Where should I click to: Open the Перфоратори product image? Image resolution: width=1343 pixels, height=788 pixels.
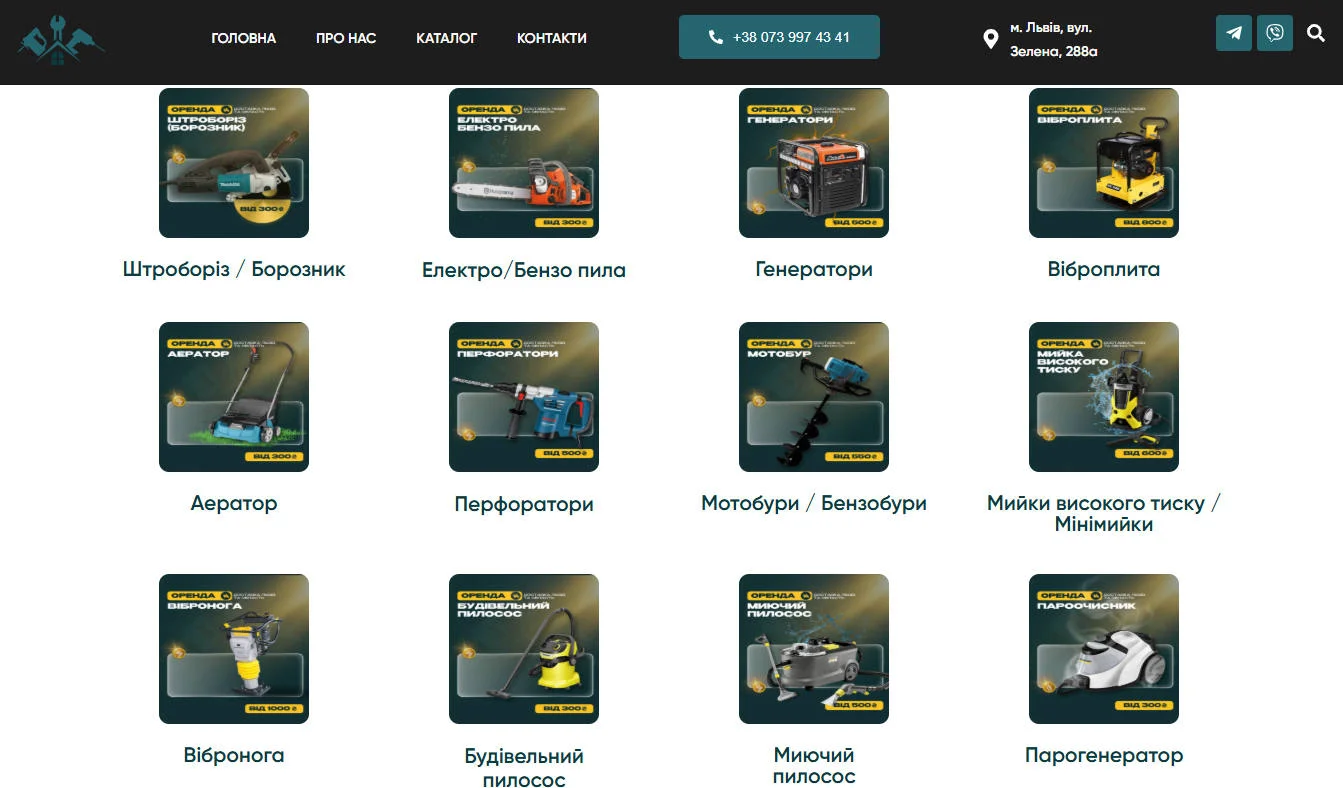pyautogui.click(x=524, y=397)
